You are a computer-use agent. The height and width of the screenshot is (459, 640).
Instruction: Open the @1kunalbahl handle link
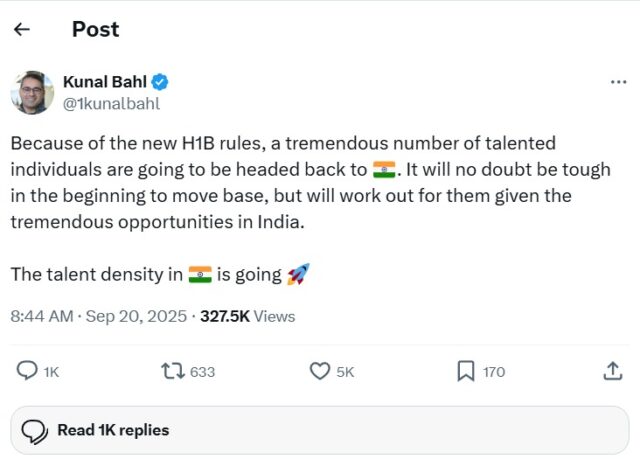111,102
